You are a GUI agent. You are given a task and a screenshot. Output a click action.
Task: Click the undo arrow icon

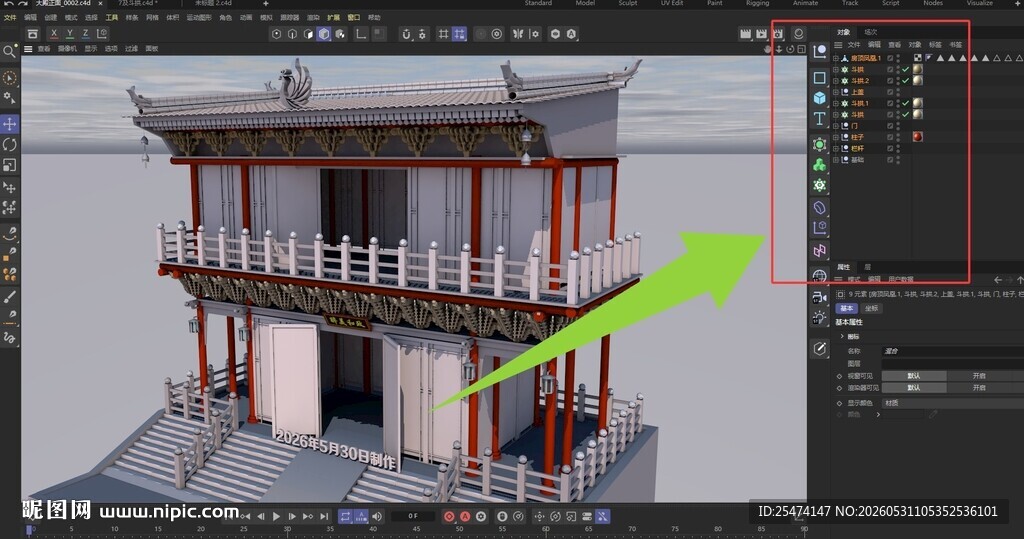pyautogui.click(x=8, y=3)
